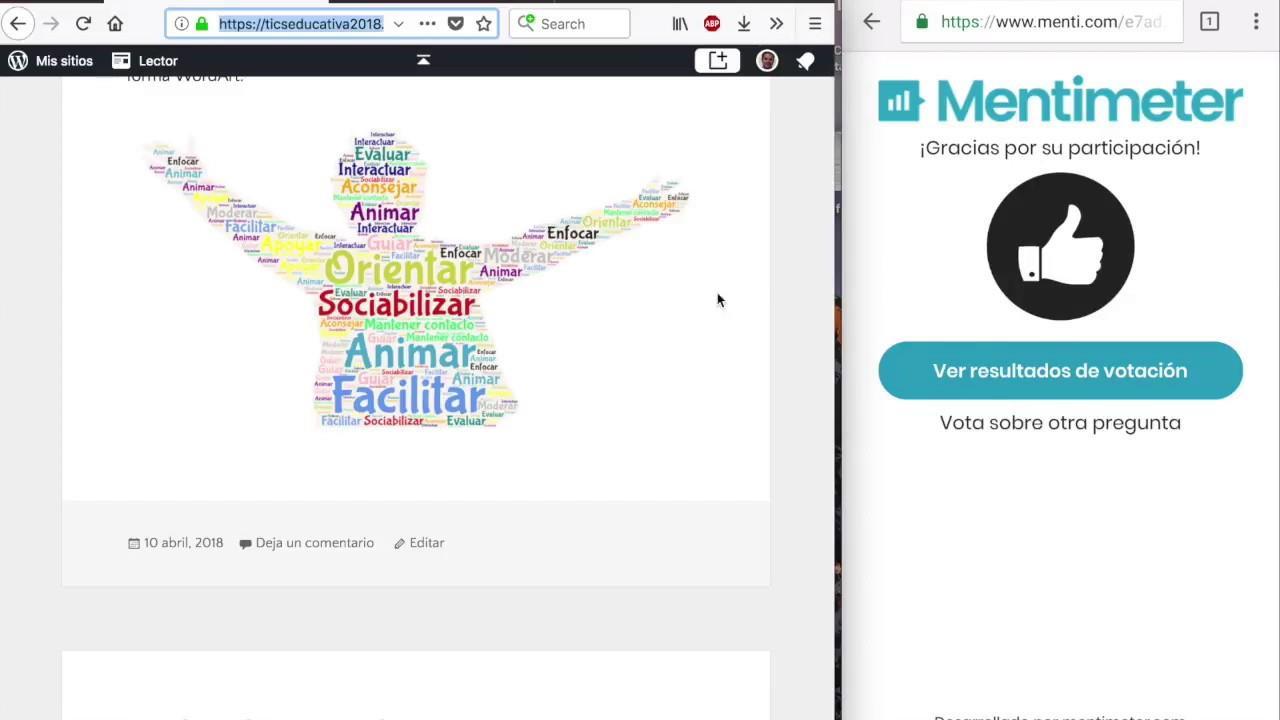The width and height of the screenshot is (1280, 720).
Task: Open the Firefox hamburger menu
Action: click(815, 24)
